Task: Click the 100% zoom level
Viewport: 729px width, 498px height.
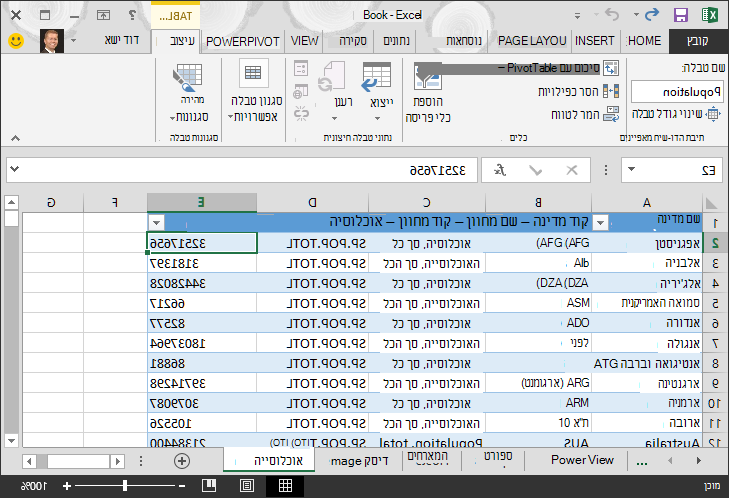Action: [x=34, y=486]
